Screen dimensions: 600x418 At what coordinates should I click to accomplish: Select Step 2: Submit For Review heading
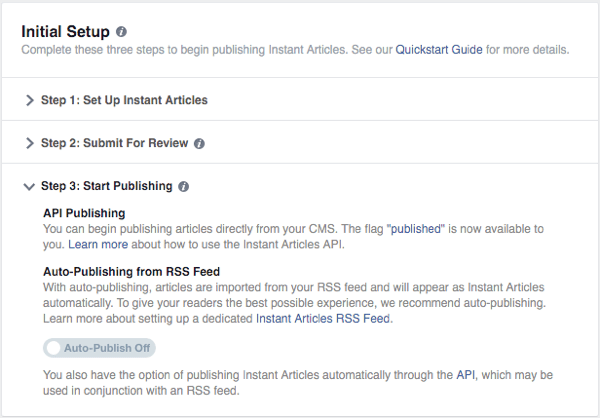114,143
